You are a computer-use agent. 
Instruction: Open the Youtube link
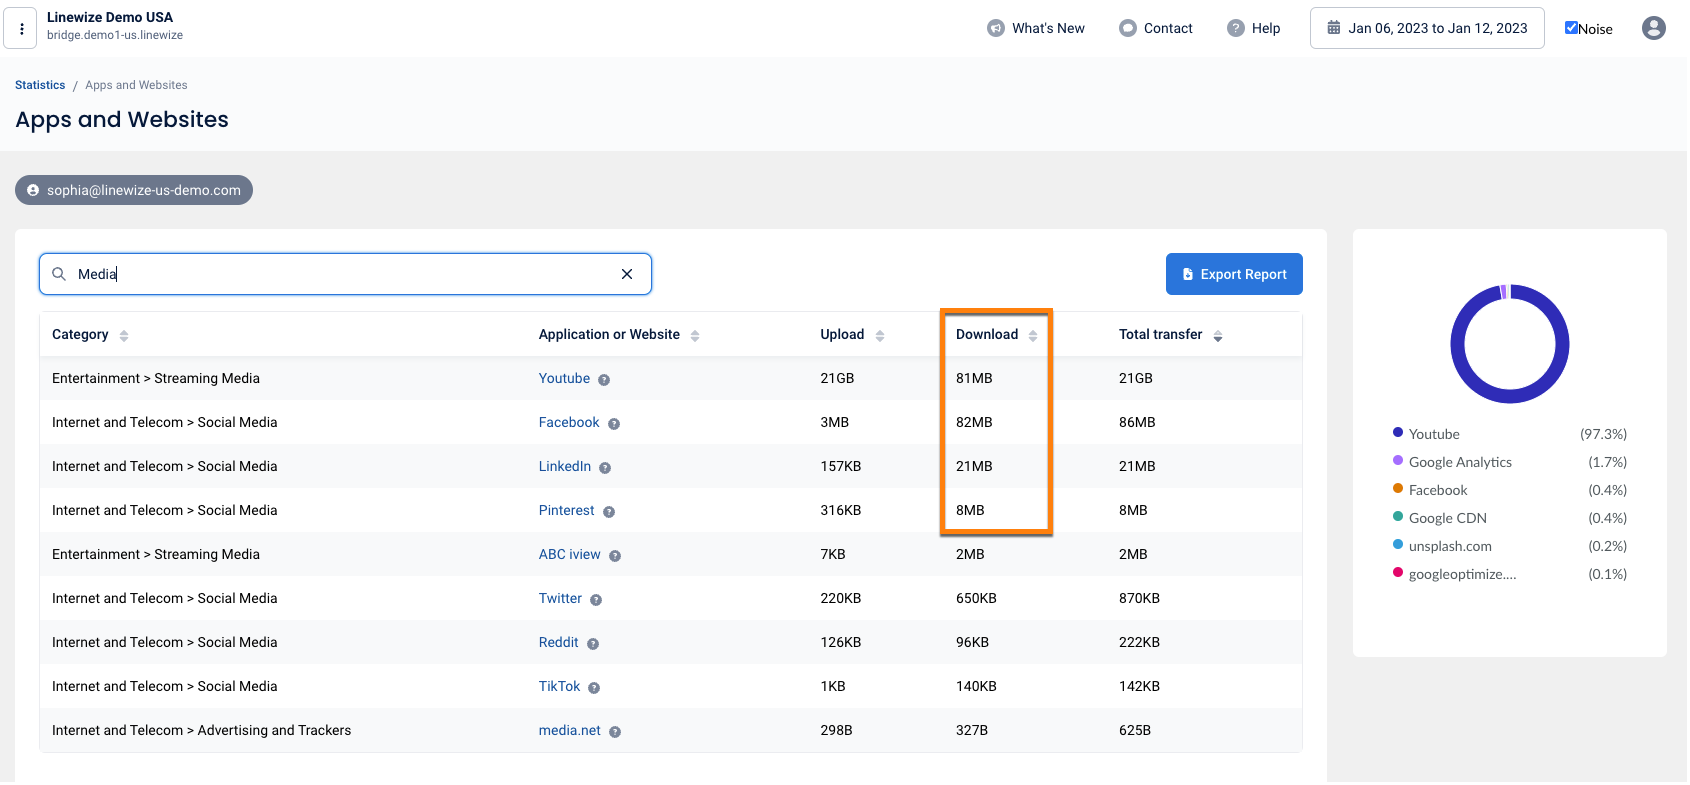point(564,378)
